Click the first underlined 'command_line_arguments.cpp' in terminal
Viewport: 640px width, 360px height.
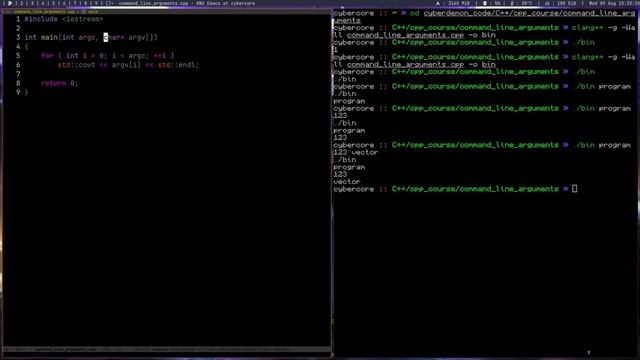click(405, 35)
